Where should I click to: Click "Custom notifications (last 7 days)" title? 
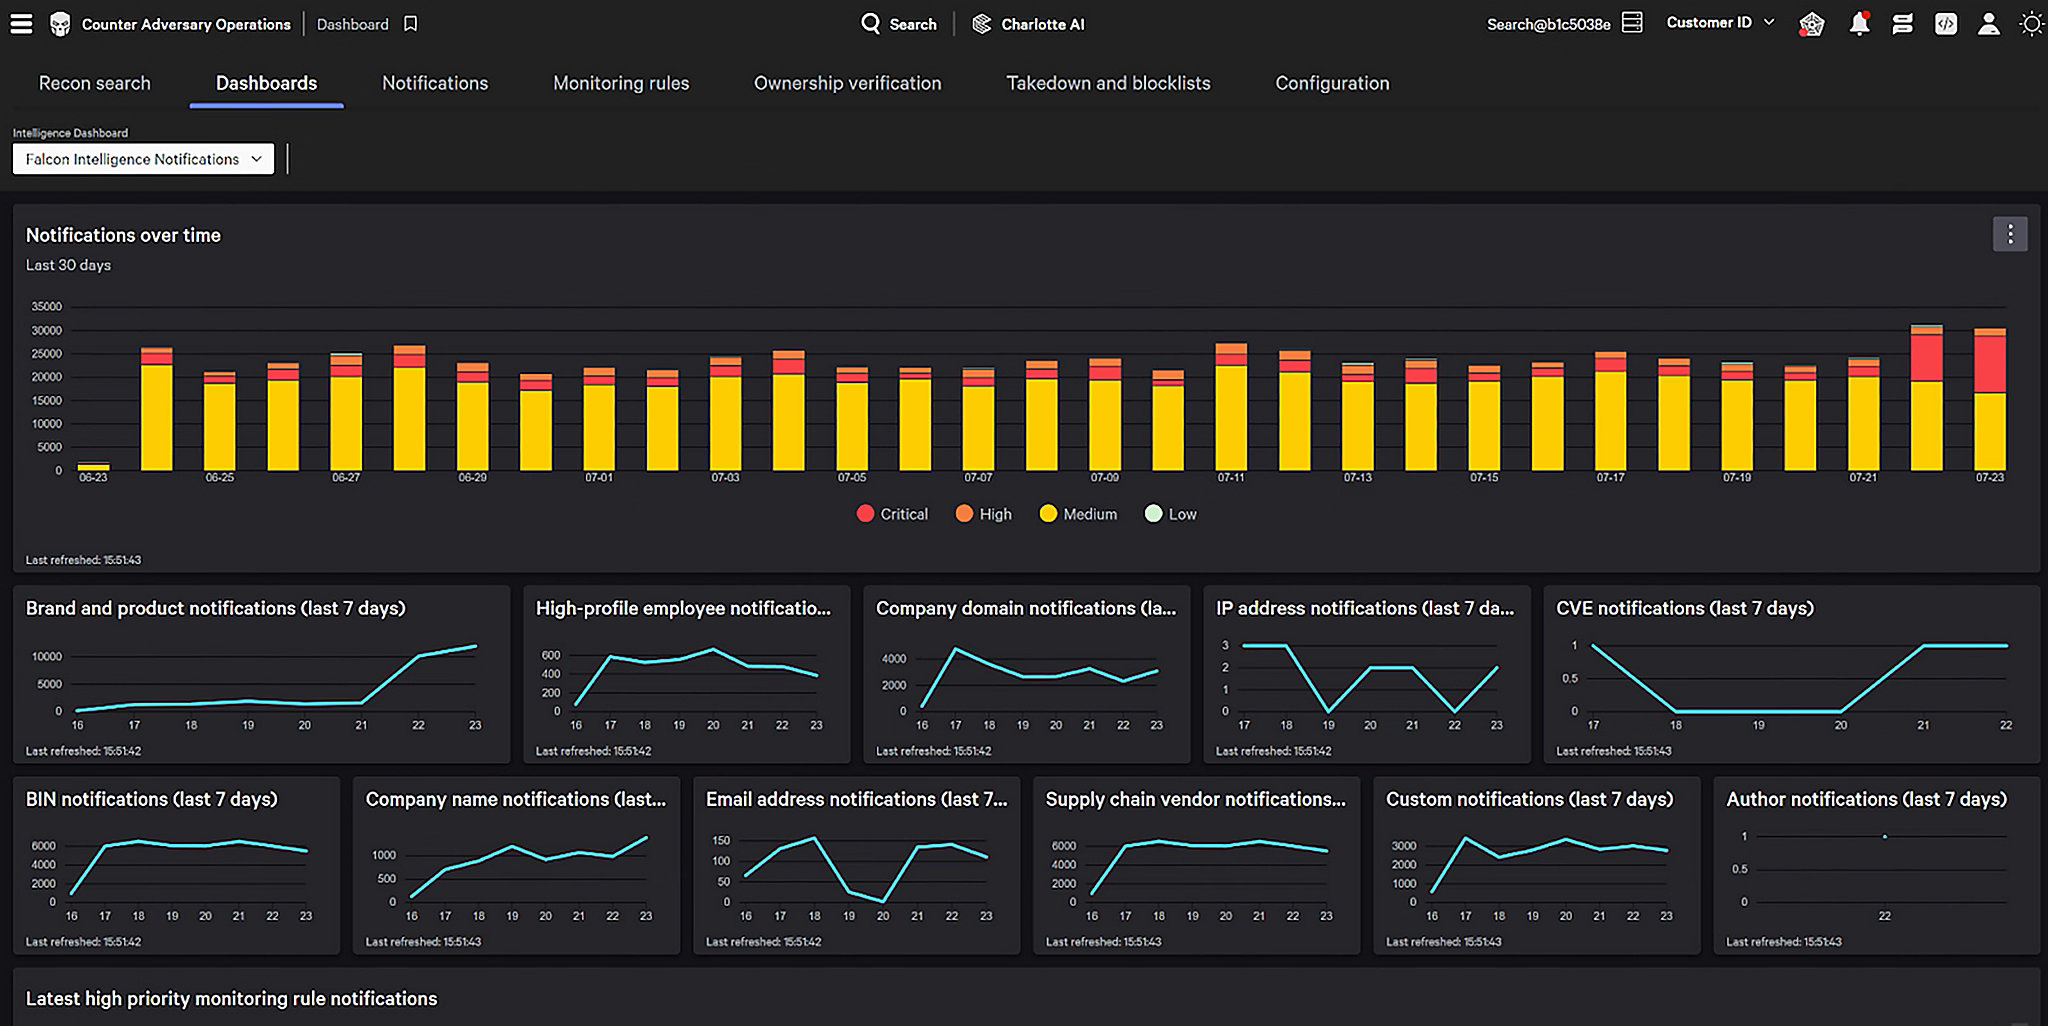(x=1529, y=799)
